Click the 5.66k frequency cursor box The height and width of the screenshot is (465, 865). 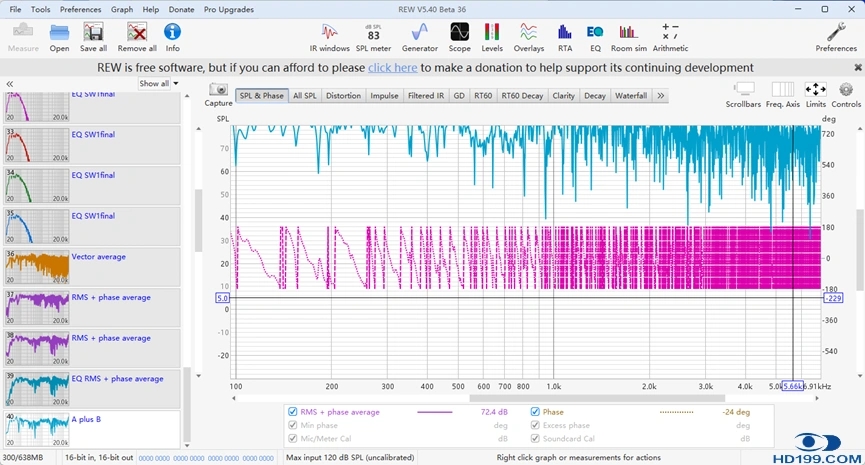[x=793, y=386]
